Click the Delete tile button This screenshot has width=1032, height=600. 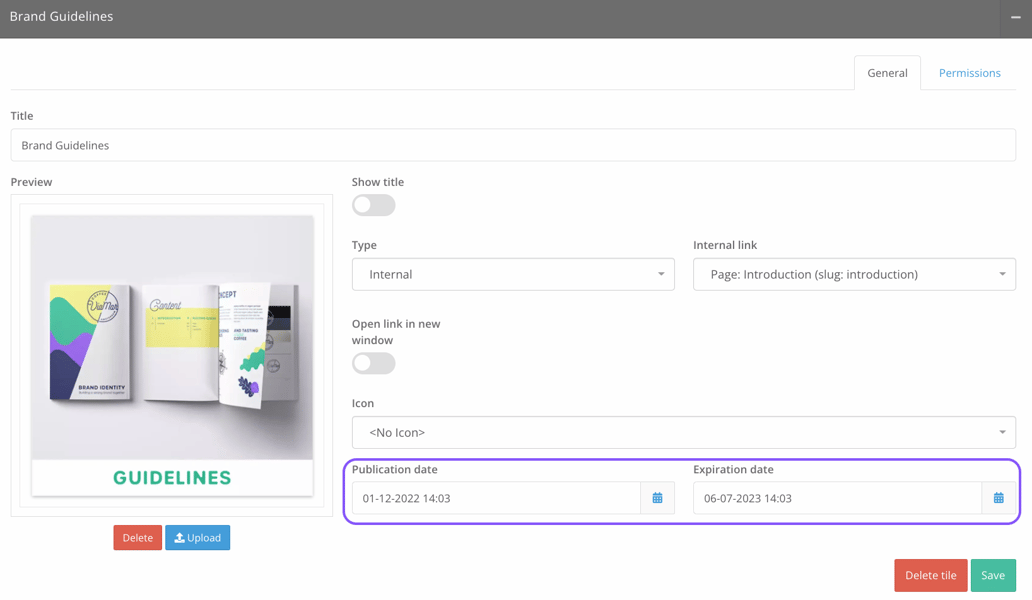tap(930, 575)
